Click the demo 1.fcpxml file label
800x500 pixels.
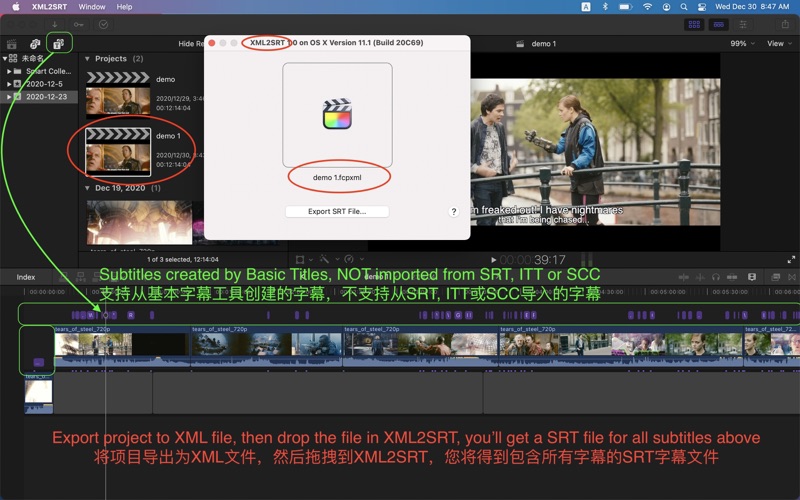click(337, 178)
